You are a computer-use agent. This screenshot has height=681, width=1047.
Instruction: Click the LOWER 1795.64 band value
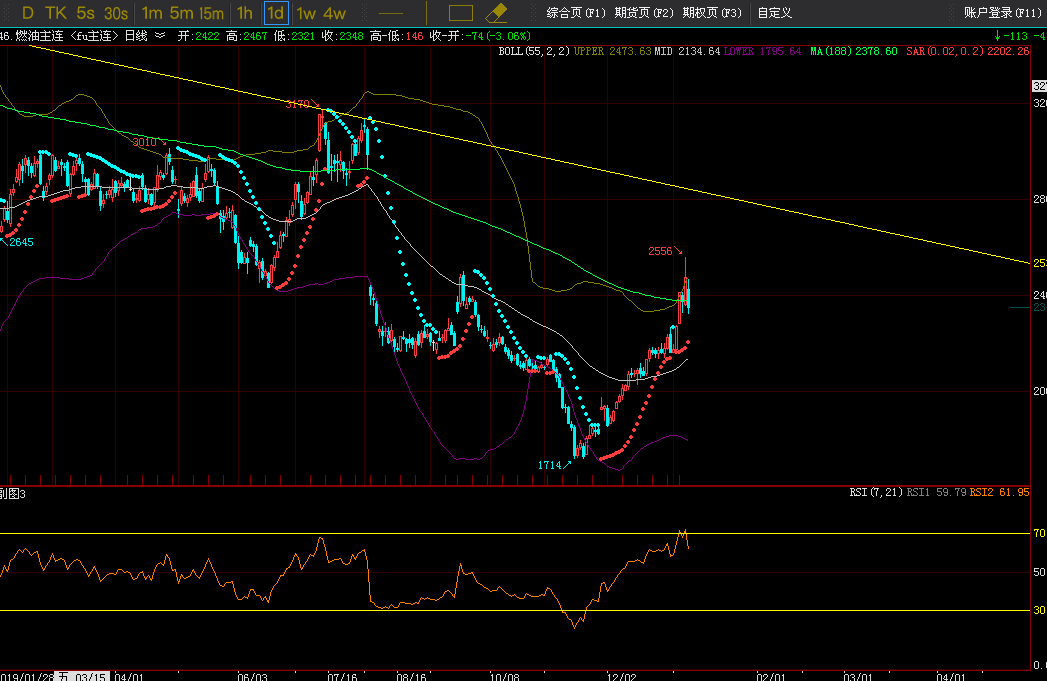[x=763, y=51]
